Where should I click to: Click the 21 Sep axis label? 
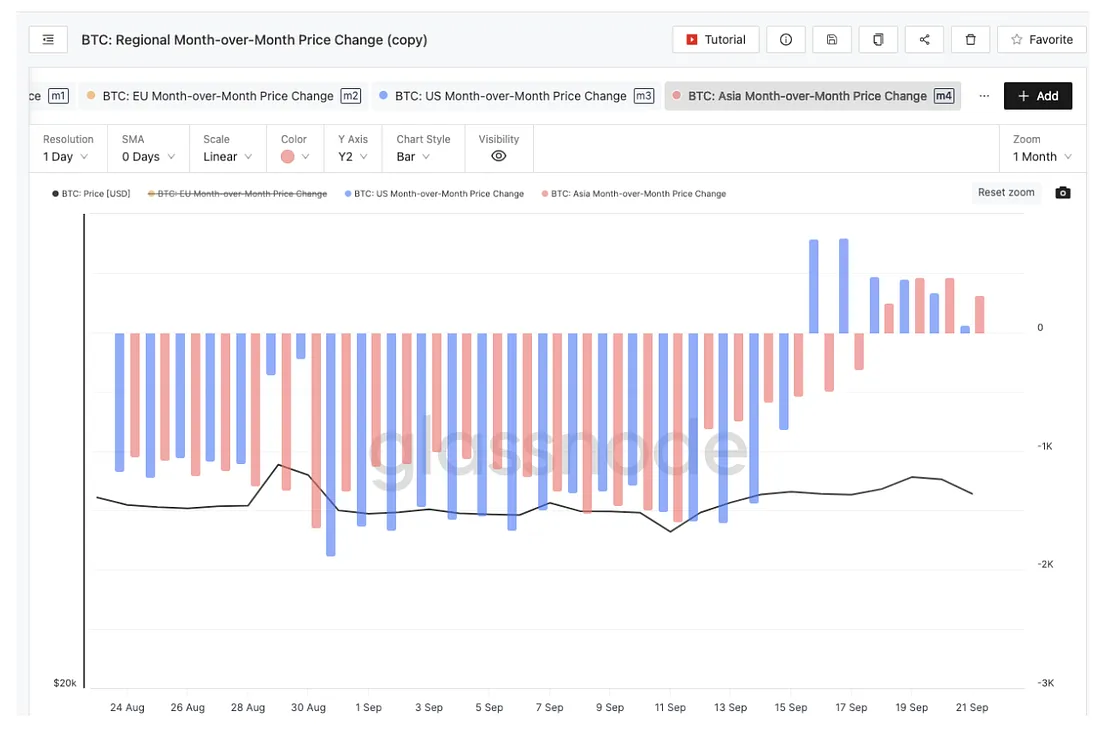point(972,707)
